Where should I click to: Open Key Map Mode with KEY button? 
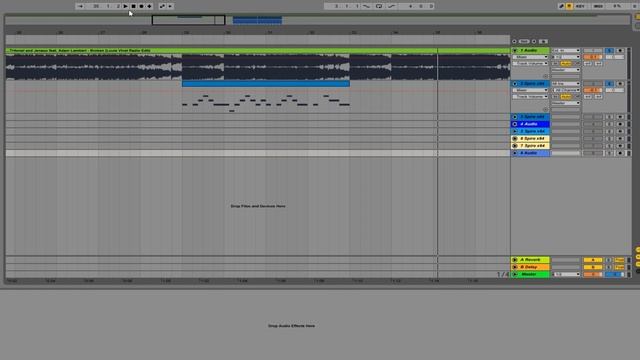(580, 6)
